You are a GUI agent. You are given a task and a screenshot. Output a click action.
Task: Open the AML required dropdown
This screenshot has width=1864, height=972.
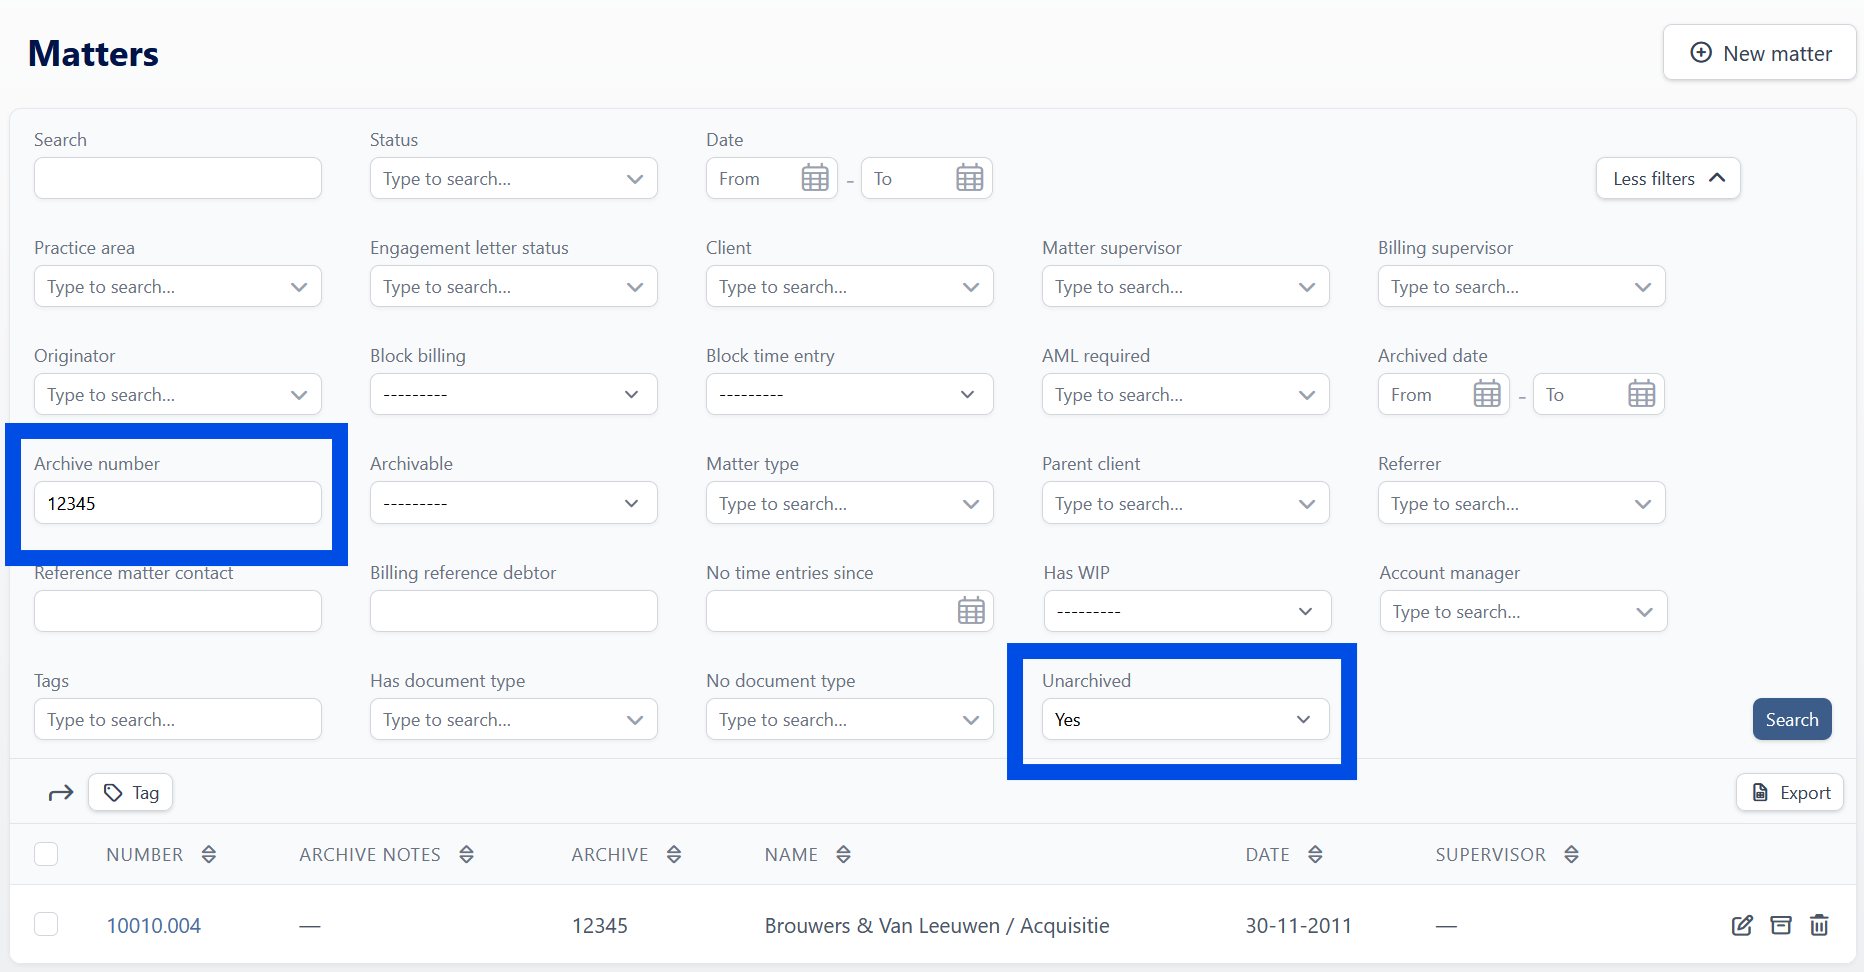click(1186, 394)
